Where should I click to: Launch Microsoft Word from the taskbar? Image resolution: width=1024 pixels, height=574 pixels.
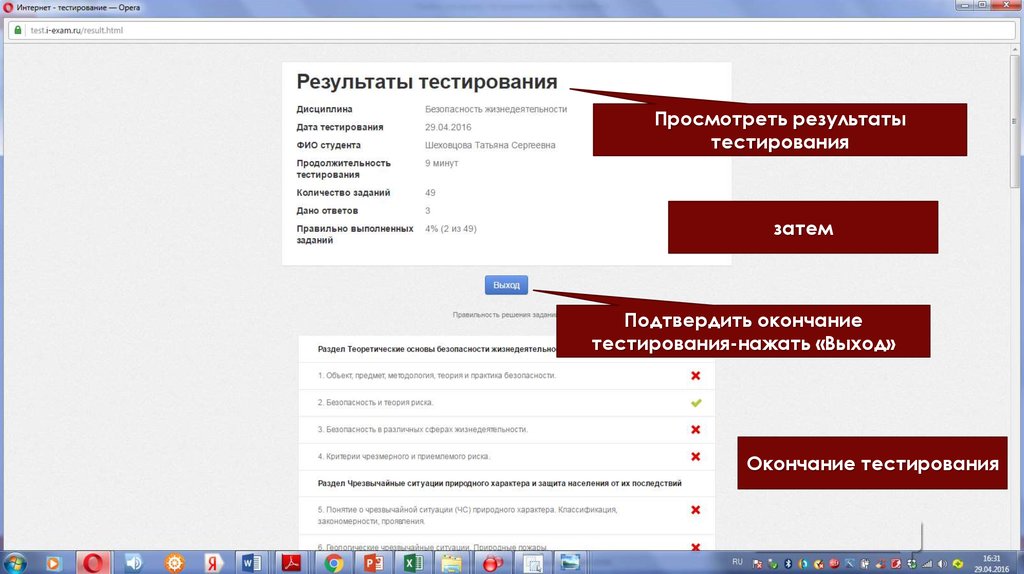251,562
